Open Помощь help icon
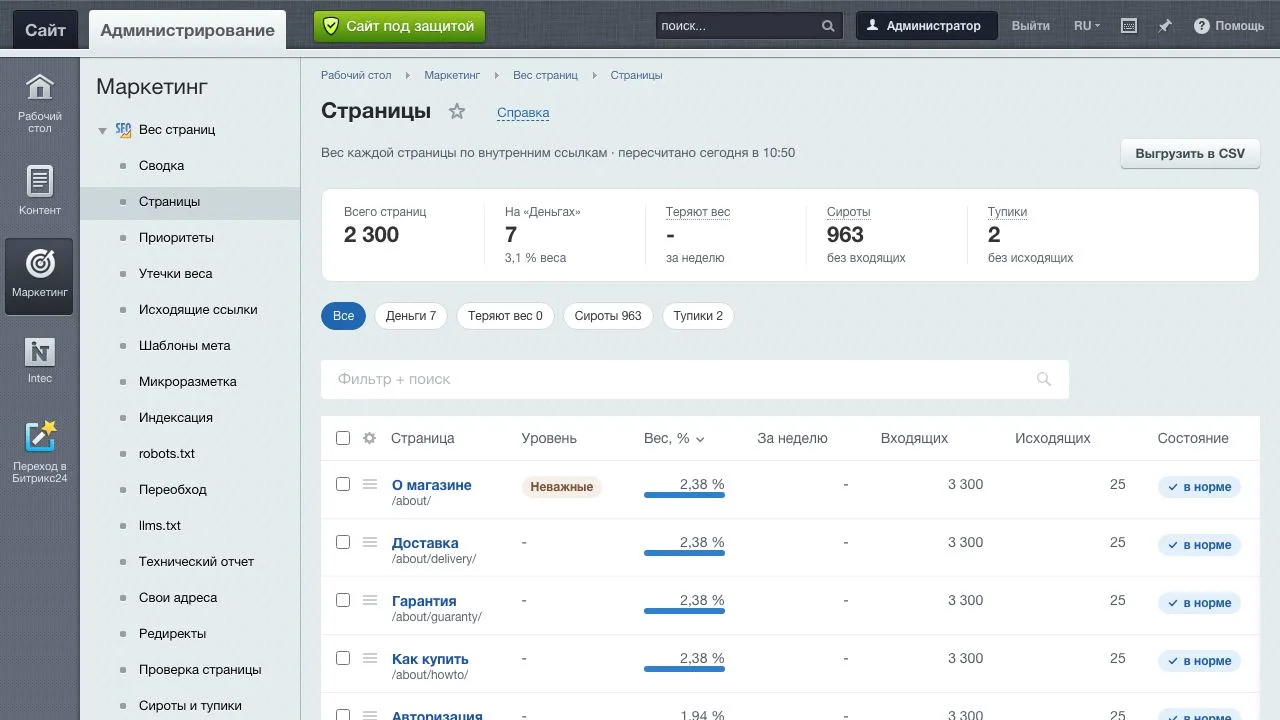This screenshot has width=1280, height=720. click(x=1202, y=26)
